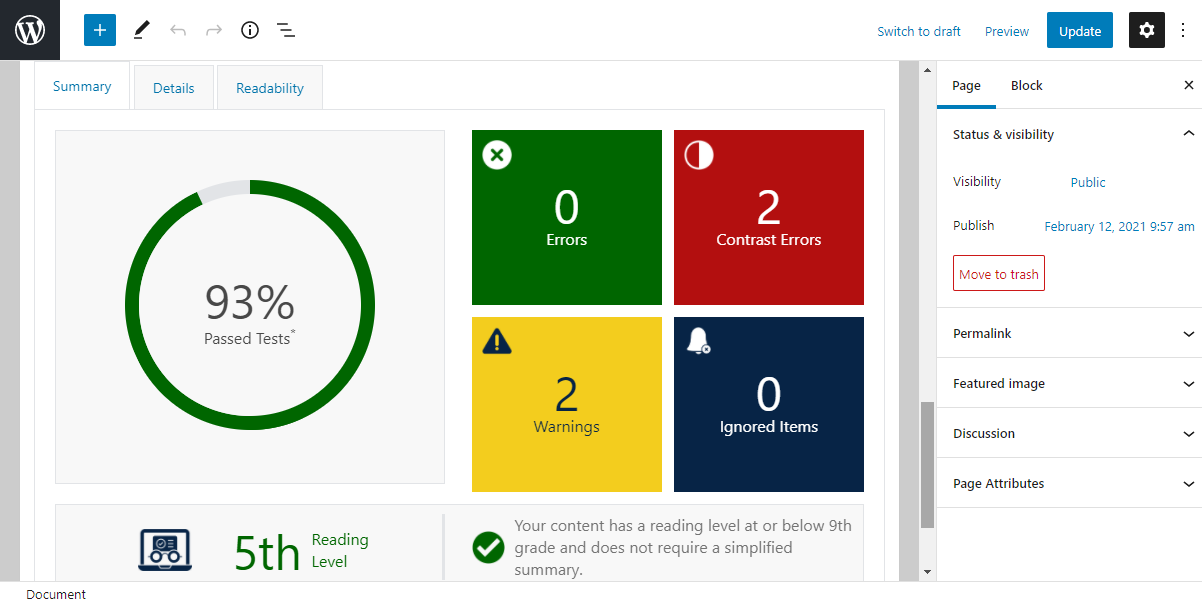Expand the Featured image panel
1202x606 pixels.
click(1069, 383)
